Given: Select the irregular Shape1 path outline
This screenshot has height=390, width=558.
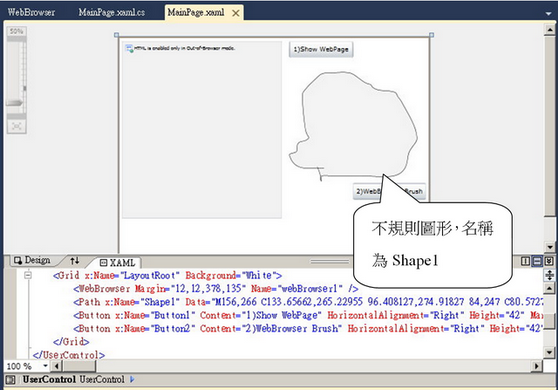Looking at the screenshot, I should pyautogui.click(x=353, y=125).
